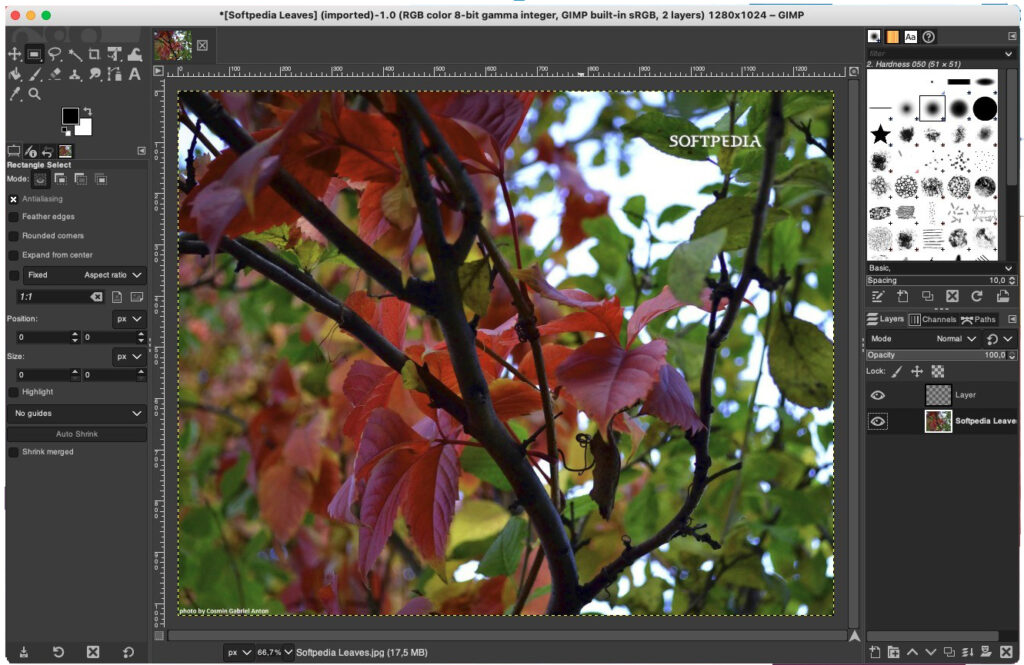1024x665 pixels.
Task: Hide the top Layer with eye icon
Action: [x=878, y=395]
